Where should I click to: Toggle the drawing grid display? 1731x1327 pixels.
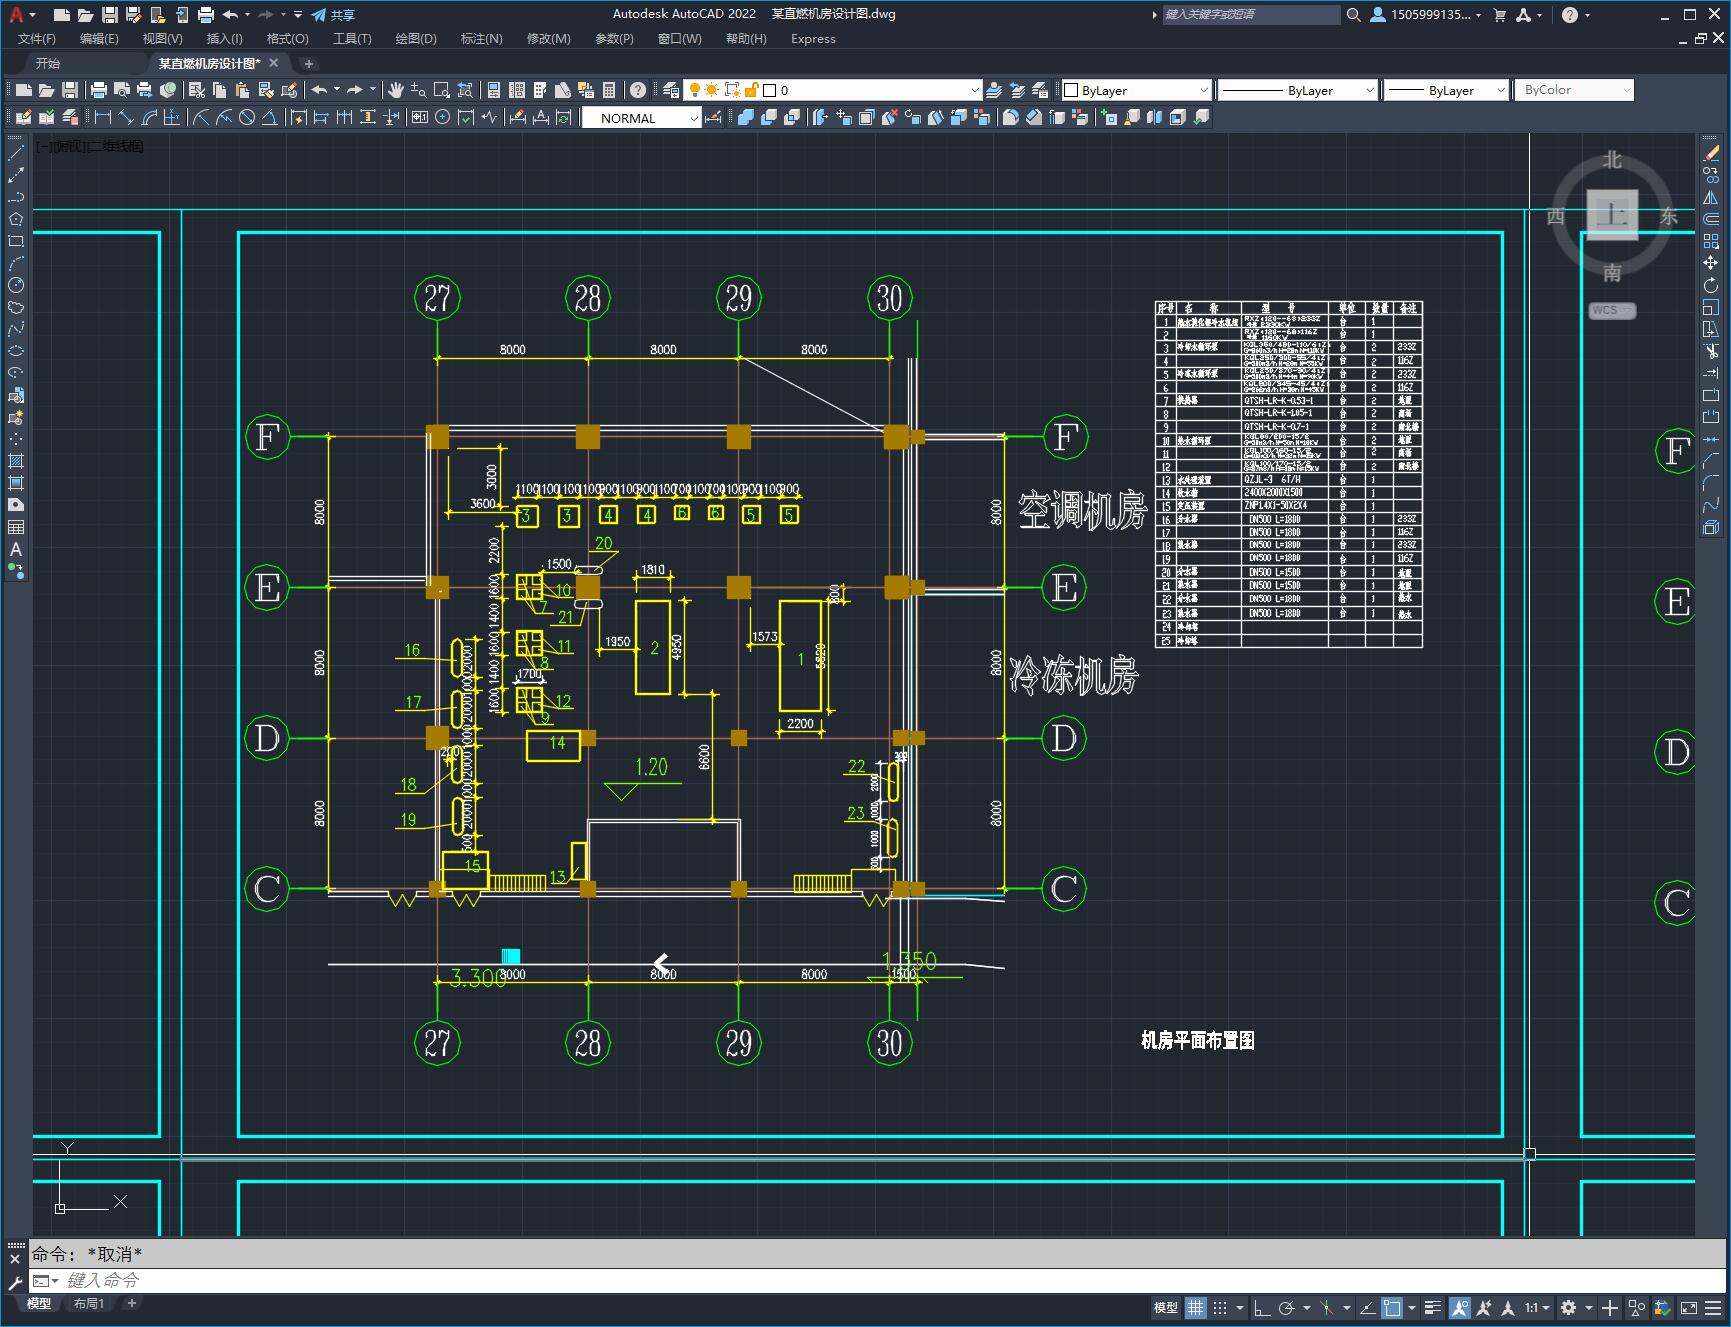click(x=1196, y=1307)
